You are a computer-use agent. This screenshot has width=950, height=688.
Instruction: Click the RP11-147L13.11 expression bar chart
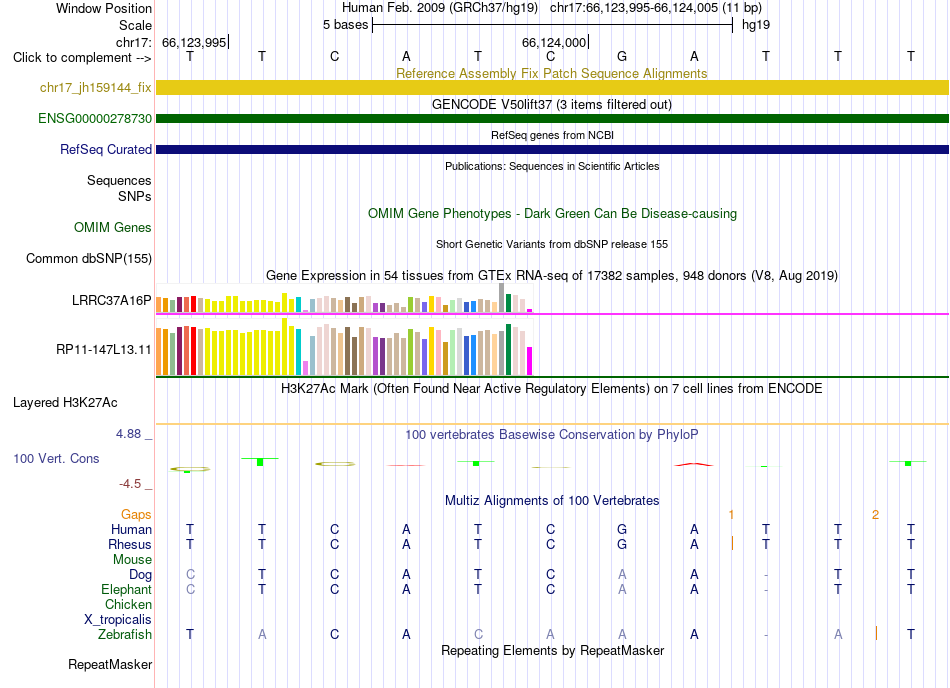[344, 346]
